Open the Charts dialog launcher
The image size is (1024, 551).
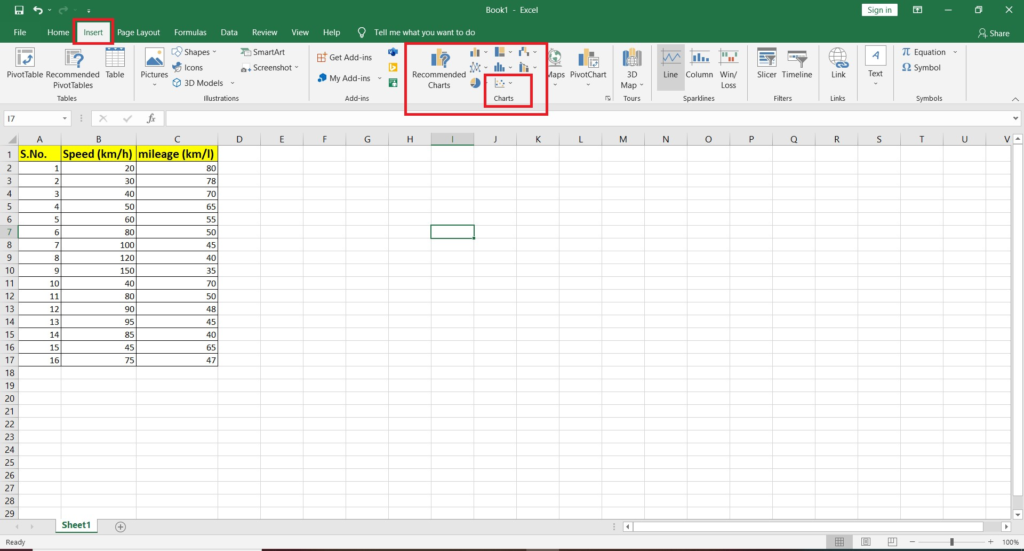click(x=607, y=99)
